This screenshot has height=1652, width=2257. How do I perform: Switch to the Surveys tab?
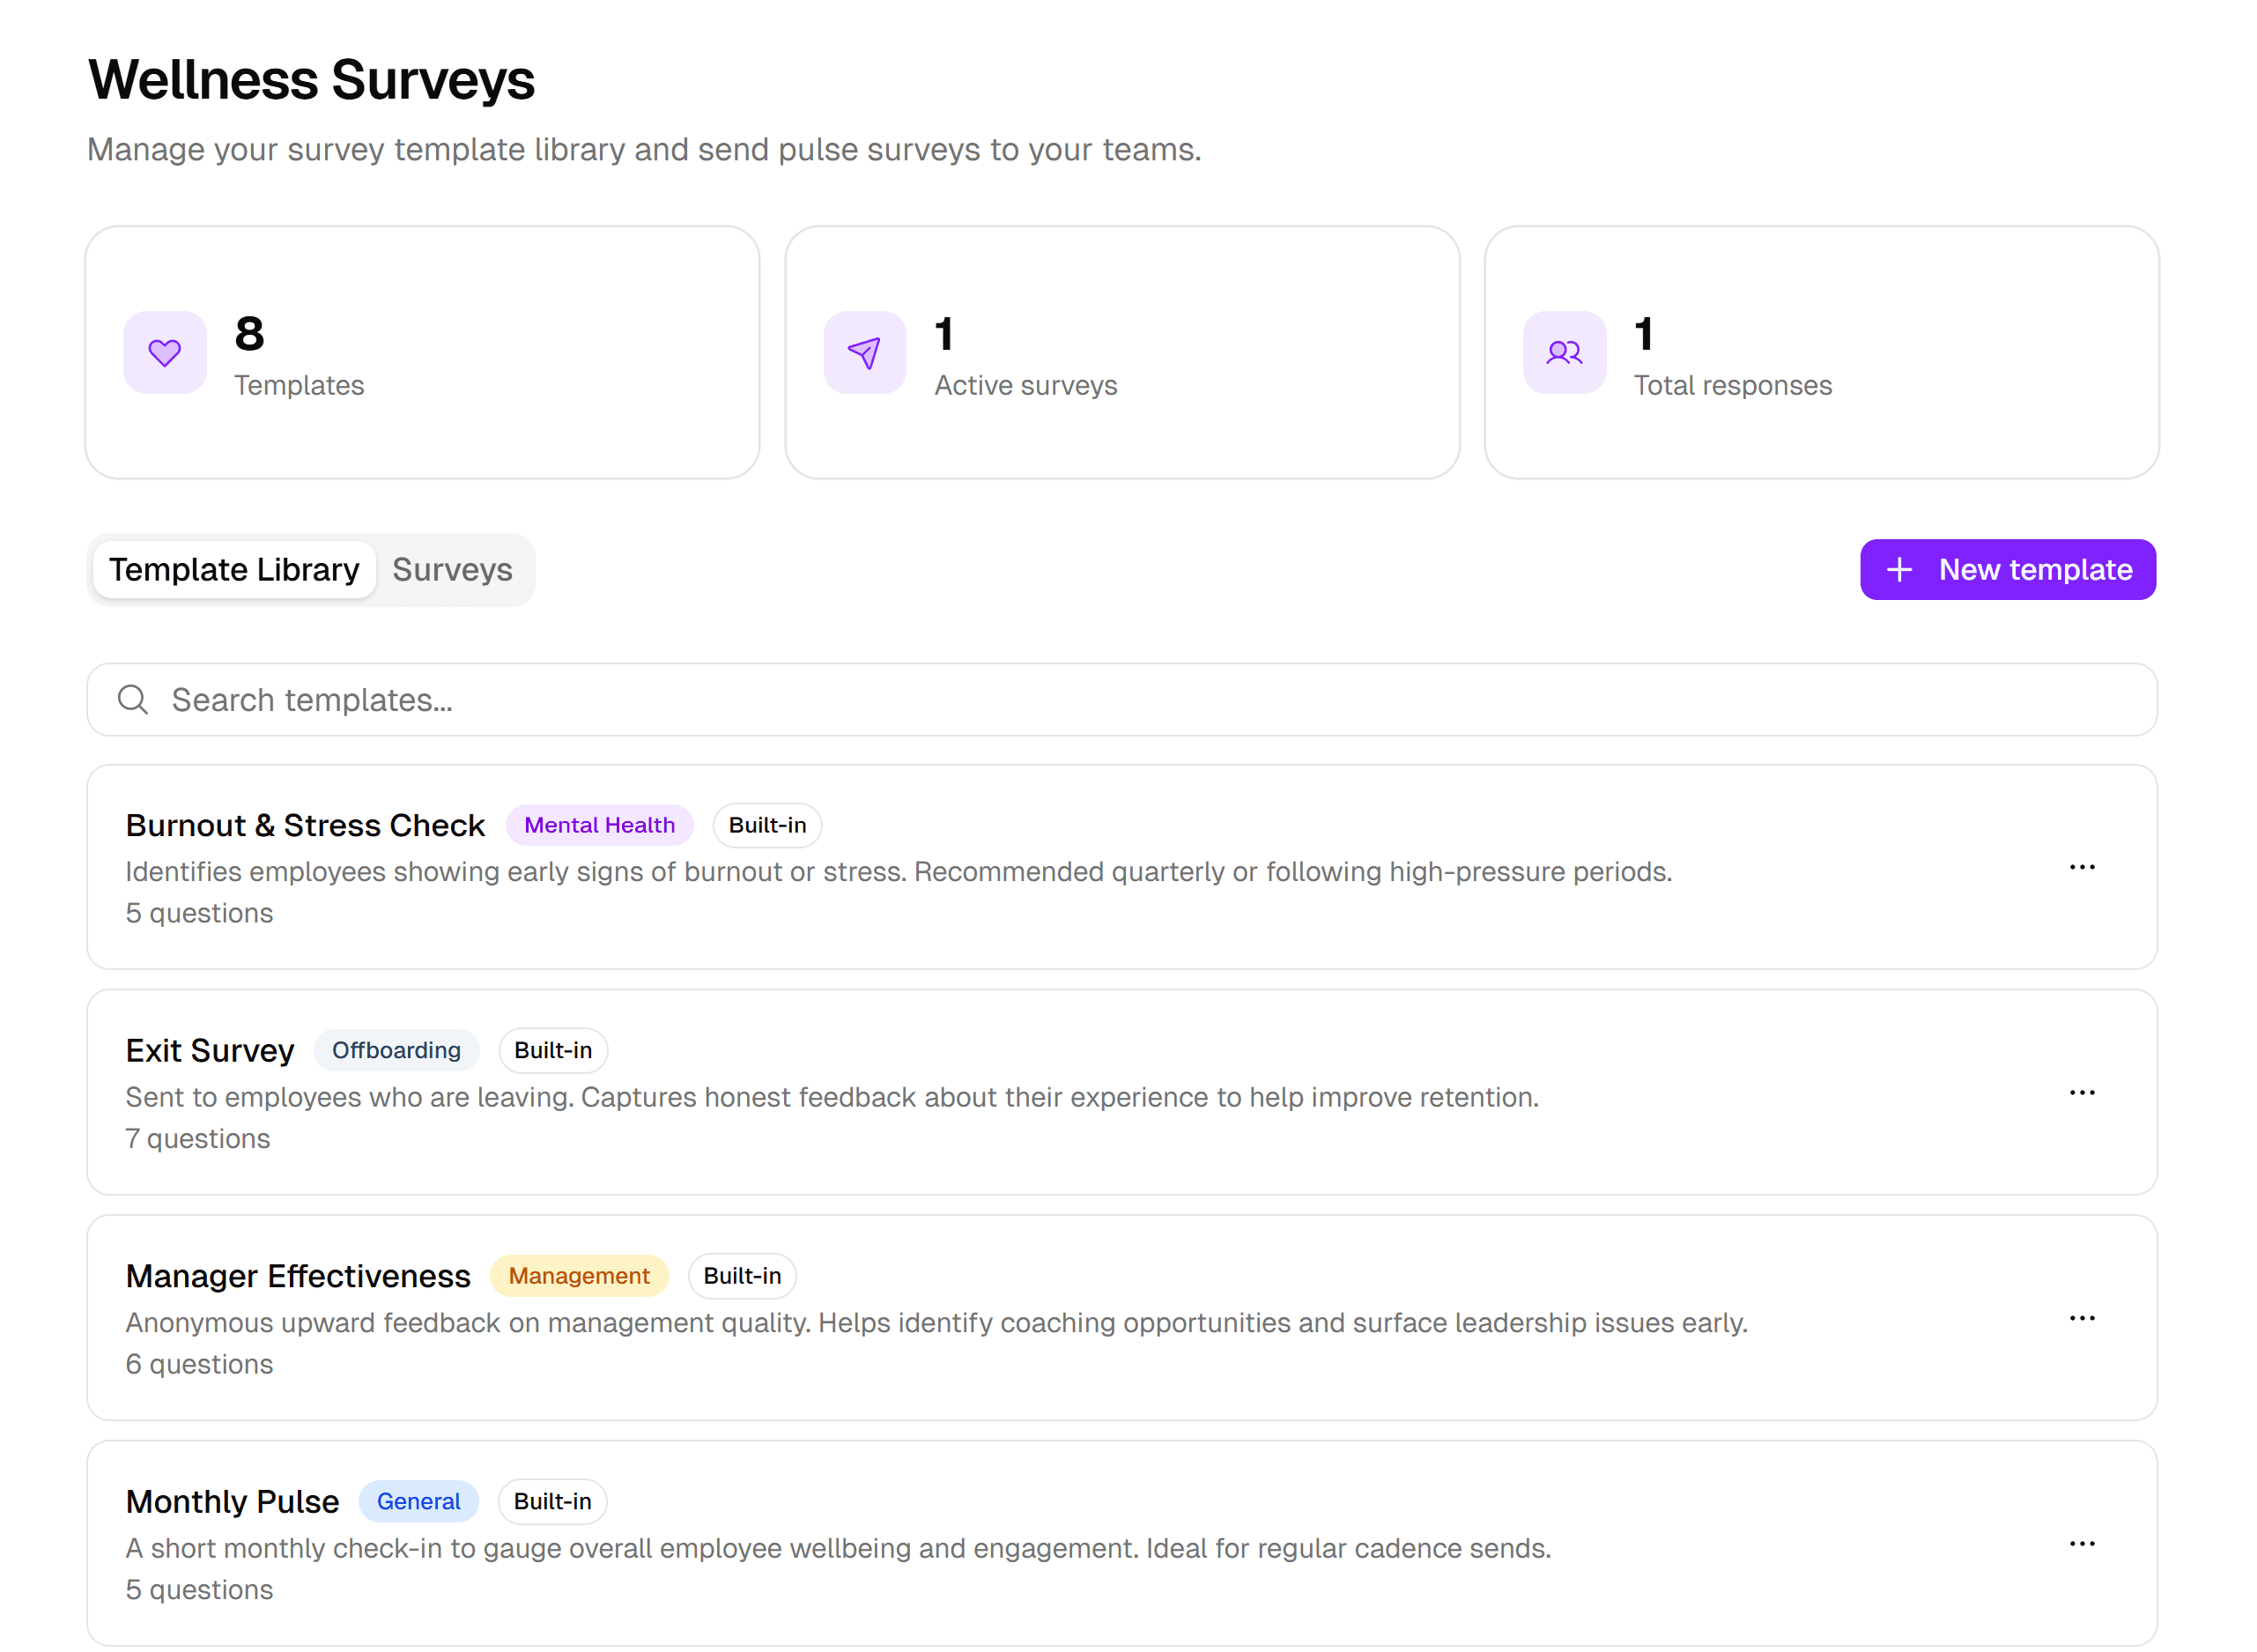pyautogui.click(x=452, y=569)
